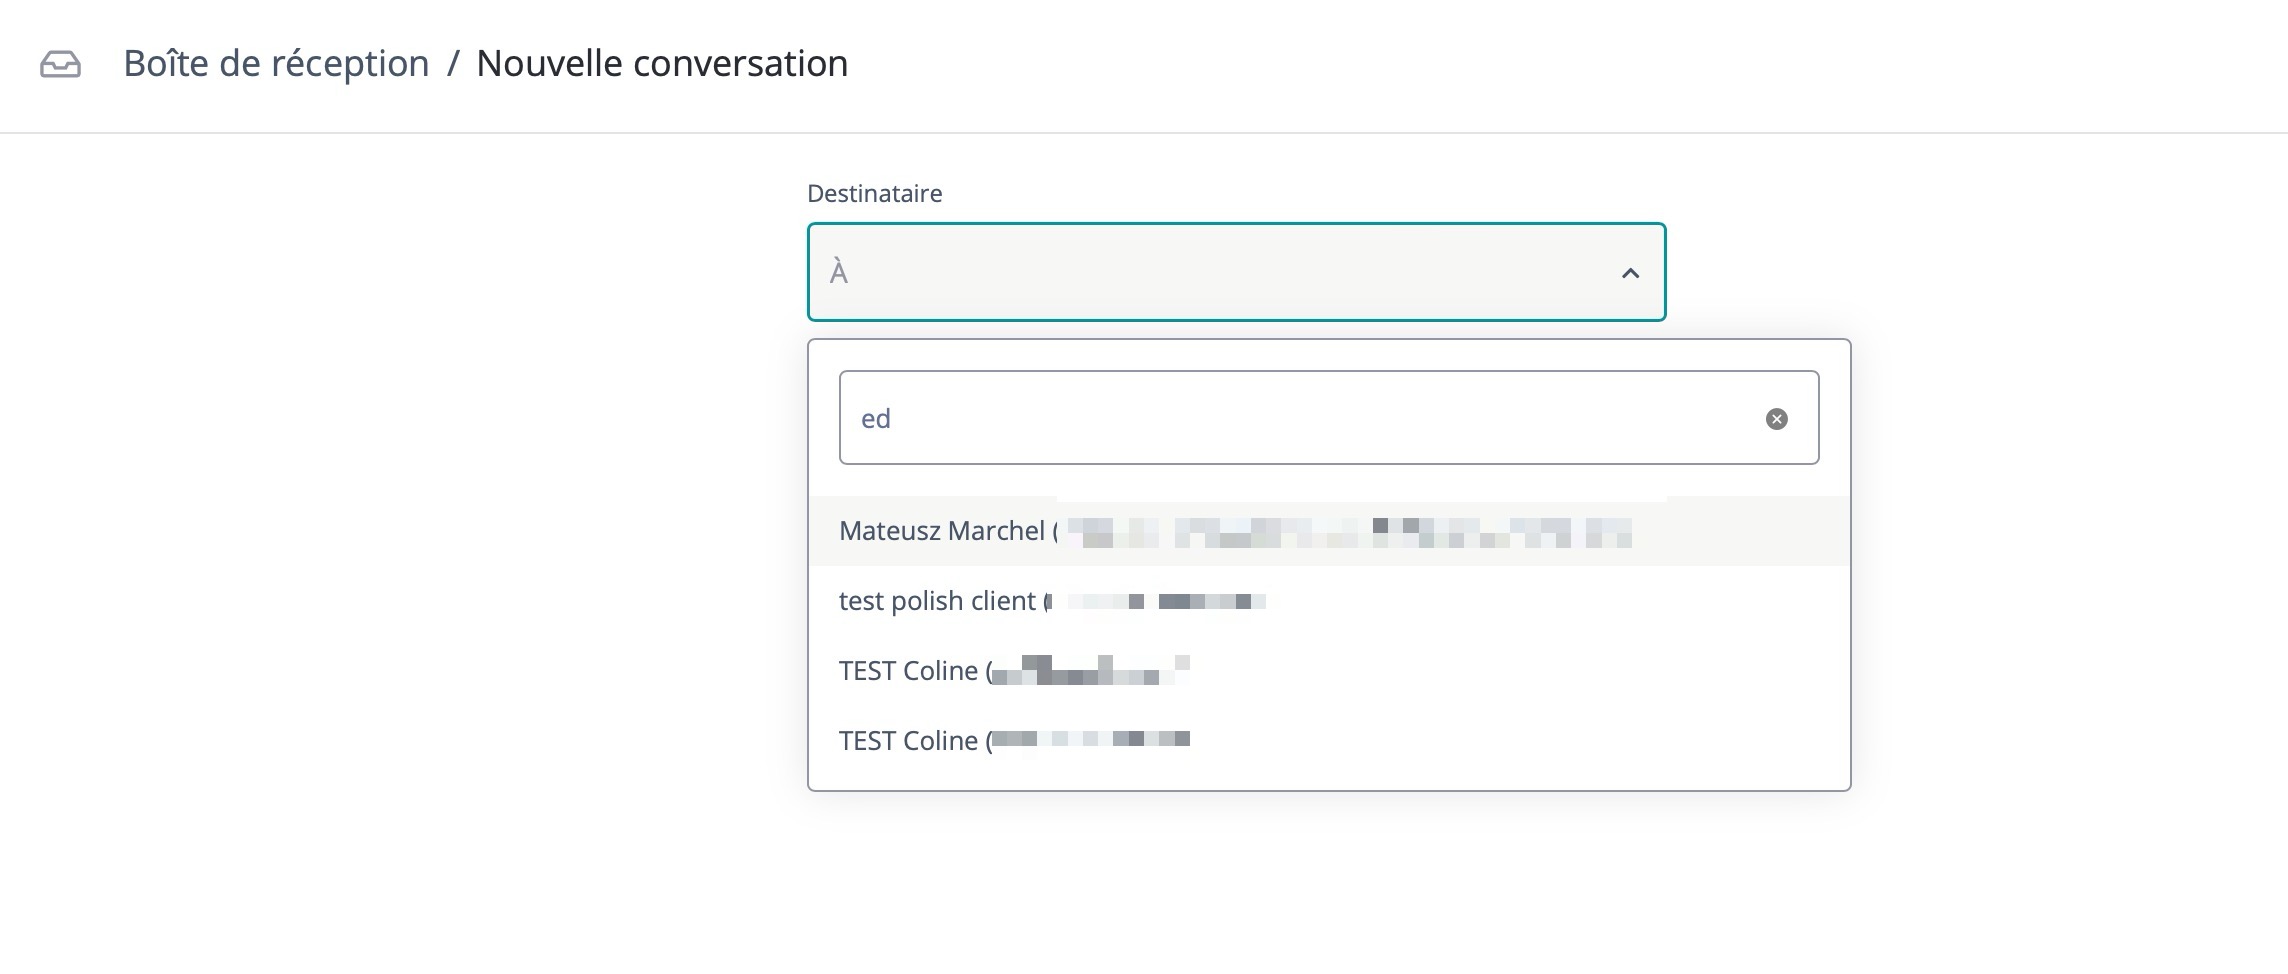Image resolution: width=2288 pixels, height=974 pixels.
Task: Pick the first TEST Coline entry
Action: (908, 671)
